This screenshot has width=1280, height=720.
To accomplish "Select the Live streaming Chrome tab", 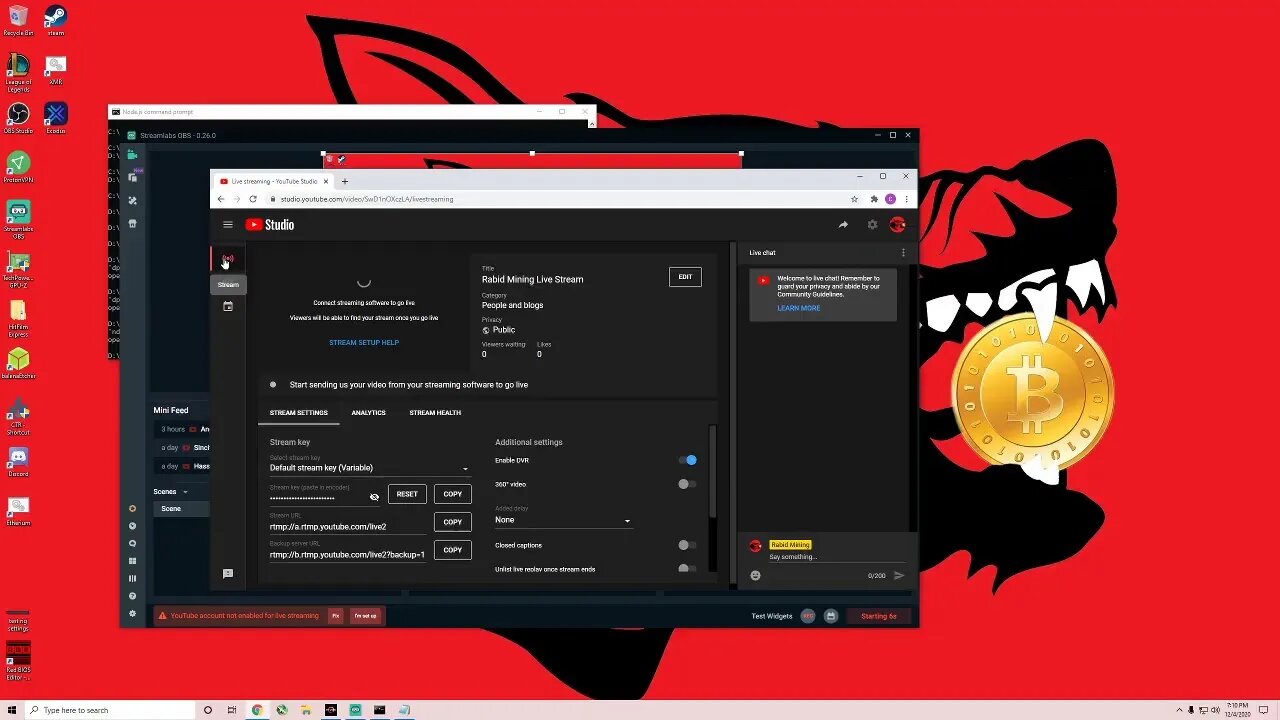I will pos(274,181).
